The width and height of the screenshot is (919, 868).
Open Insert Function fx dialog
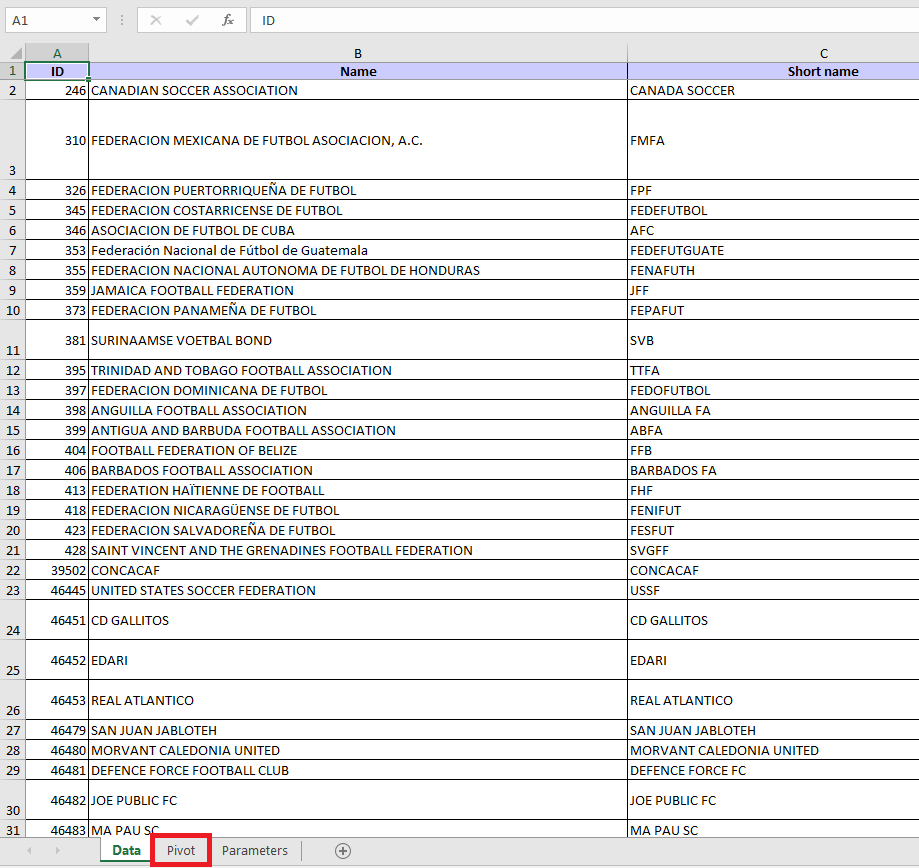[228, 20]
